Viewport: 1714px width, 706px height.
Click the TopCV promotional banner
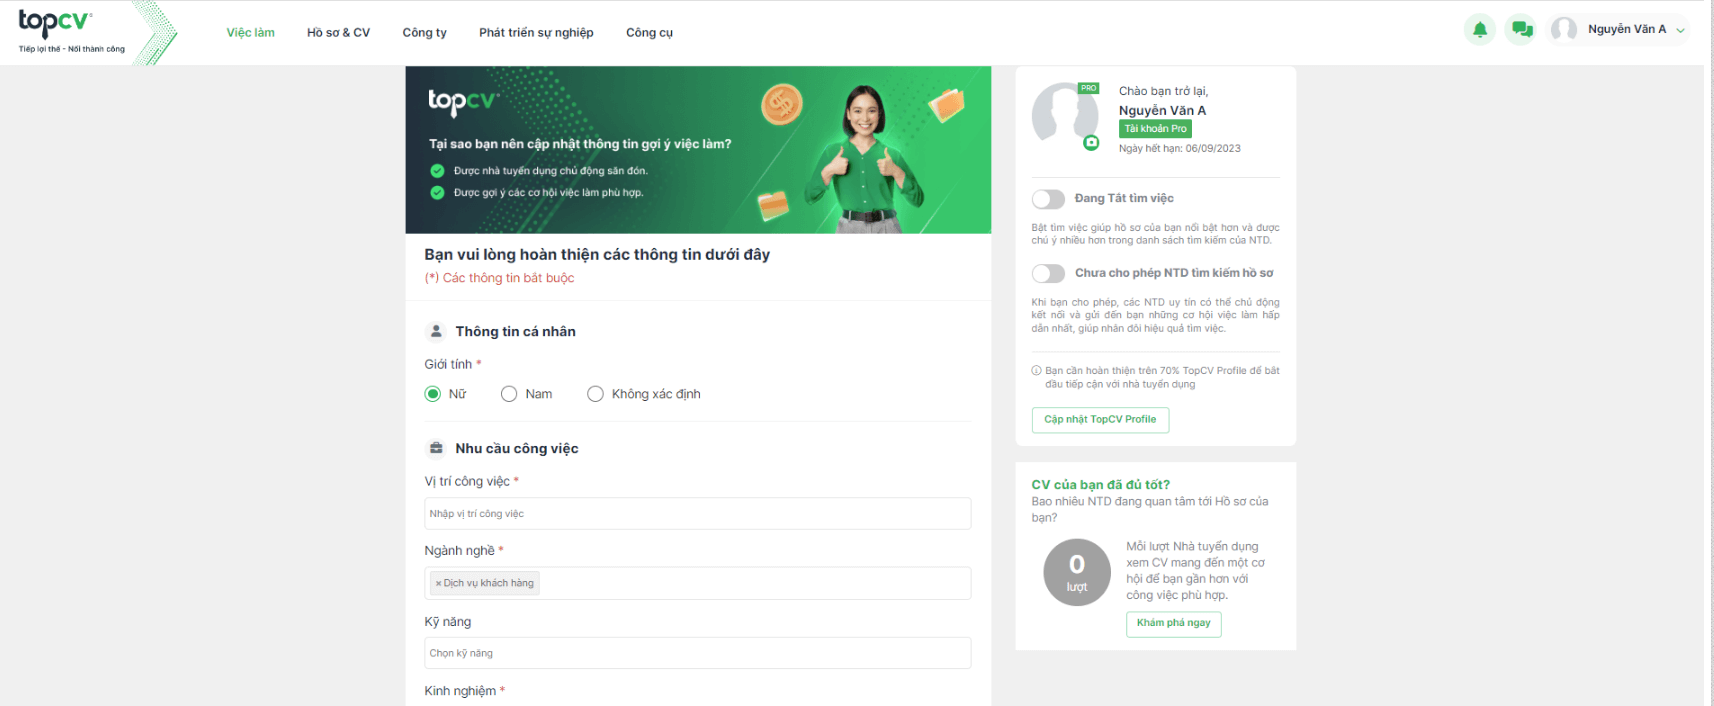click(698, 150)
